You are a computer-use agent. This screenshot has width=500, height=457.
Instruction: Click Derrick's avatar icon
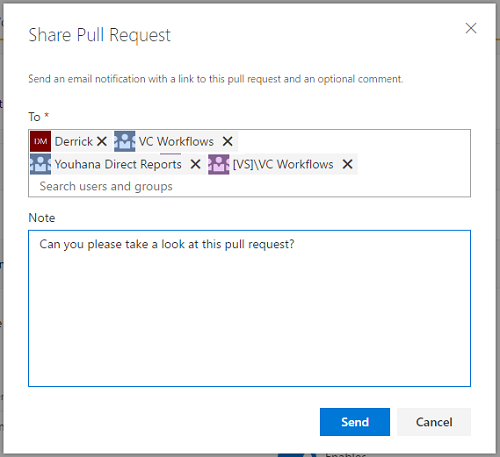40,141
